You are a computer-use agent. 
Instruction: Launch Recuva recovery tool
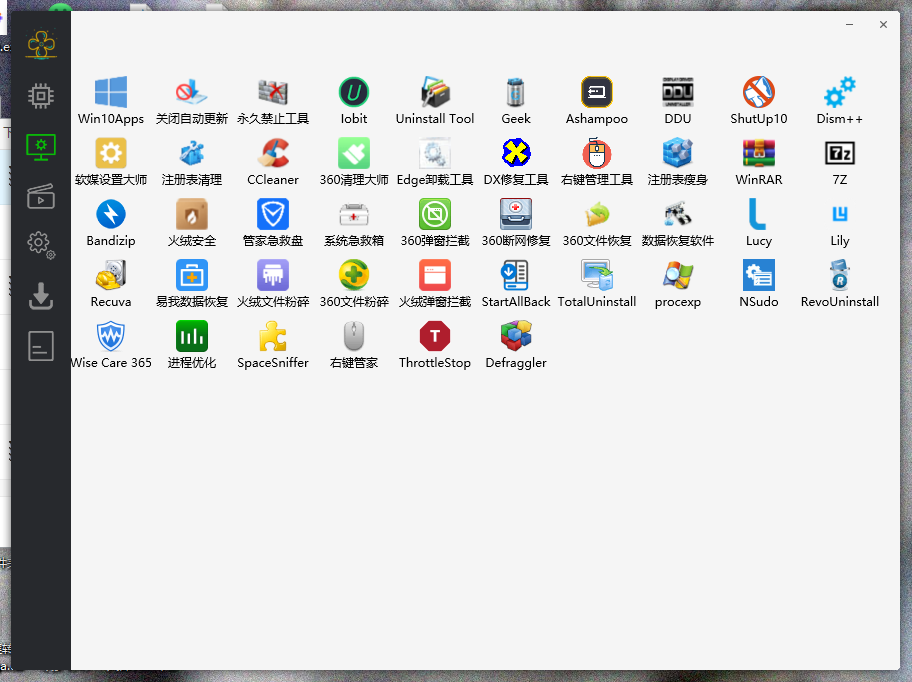(111, 276)
